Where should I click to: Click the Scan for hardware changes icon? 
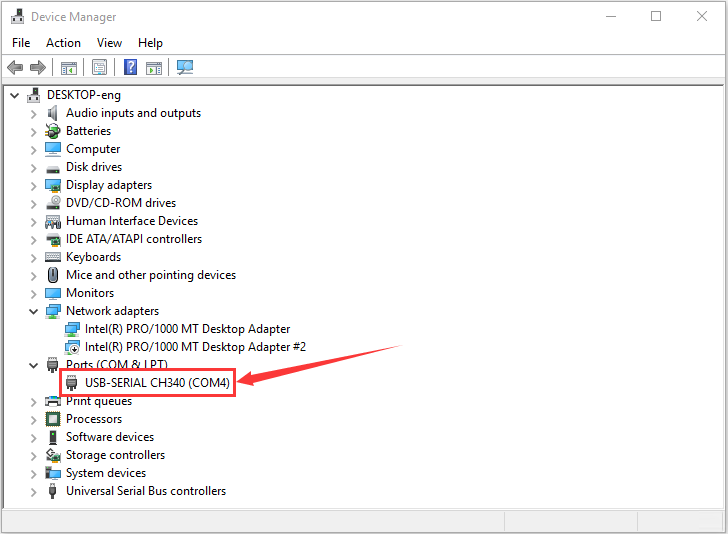[185, 68]
